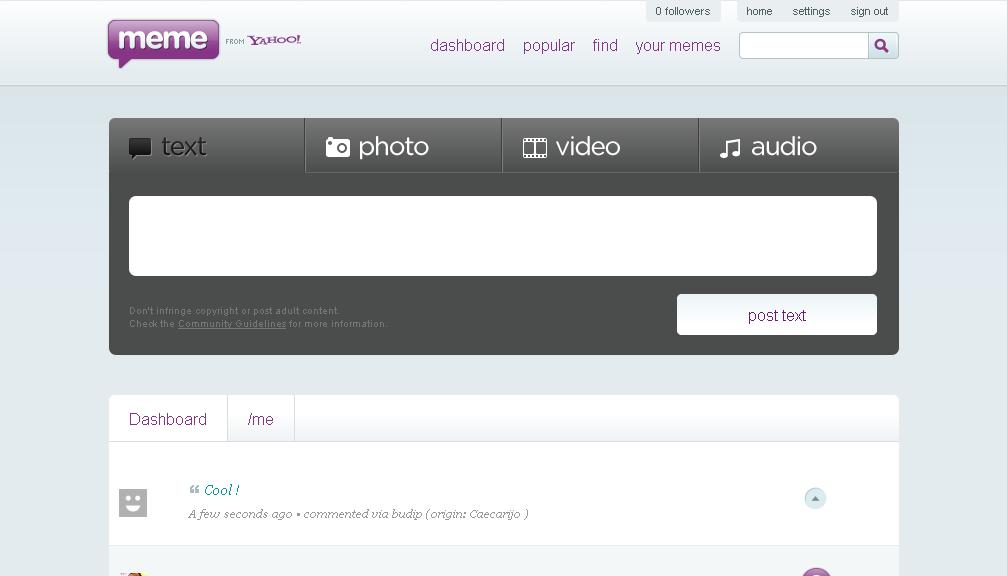This screenshot has width=1007, height=576.
Task: Click sign out in the header
Action: [x=869, y=11]
